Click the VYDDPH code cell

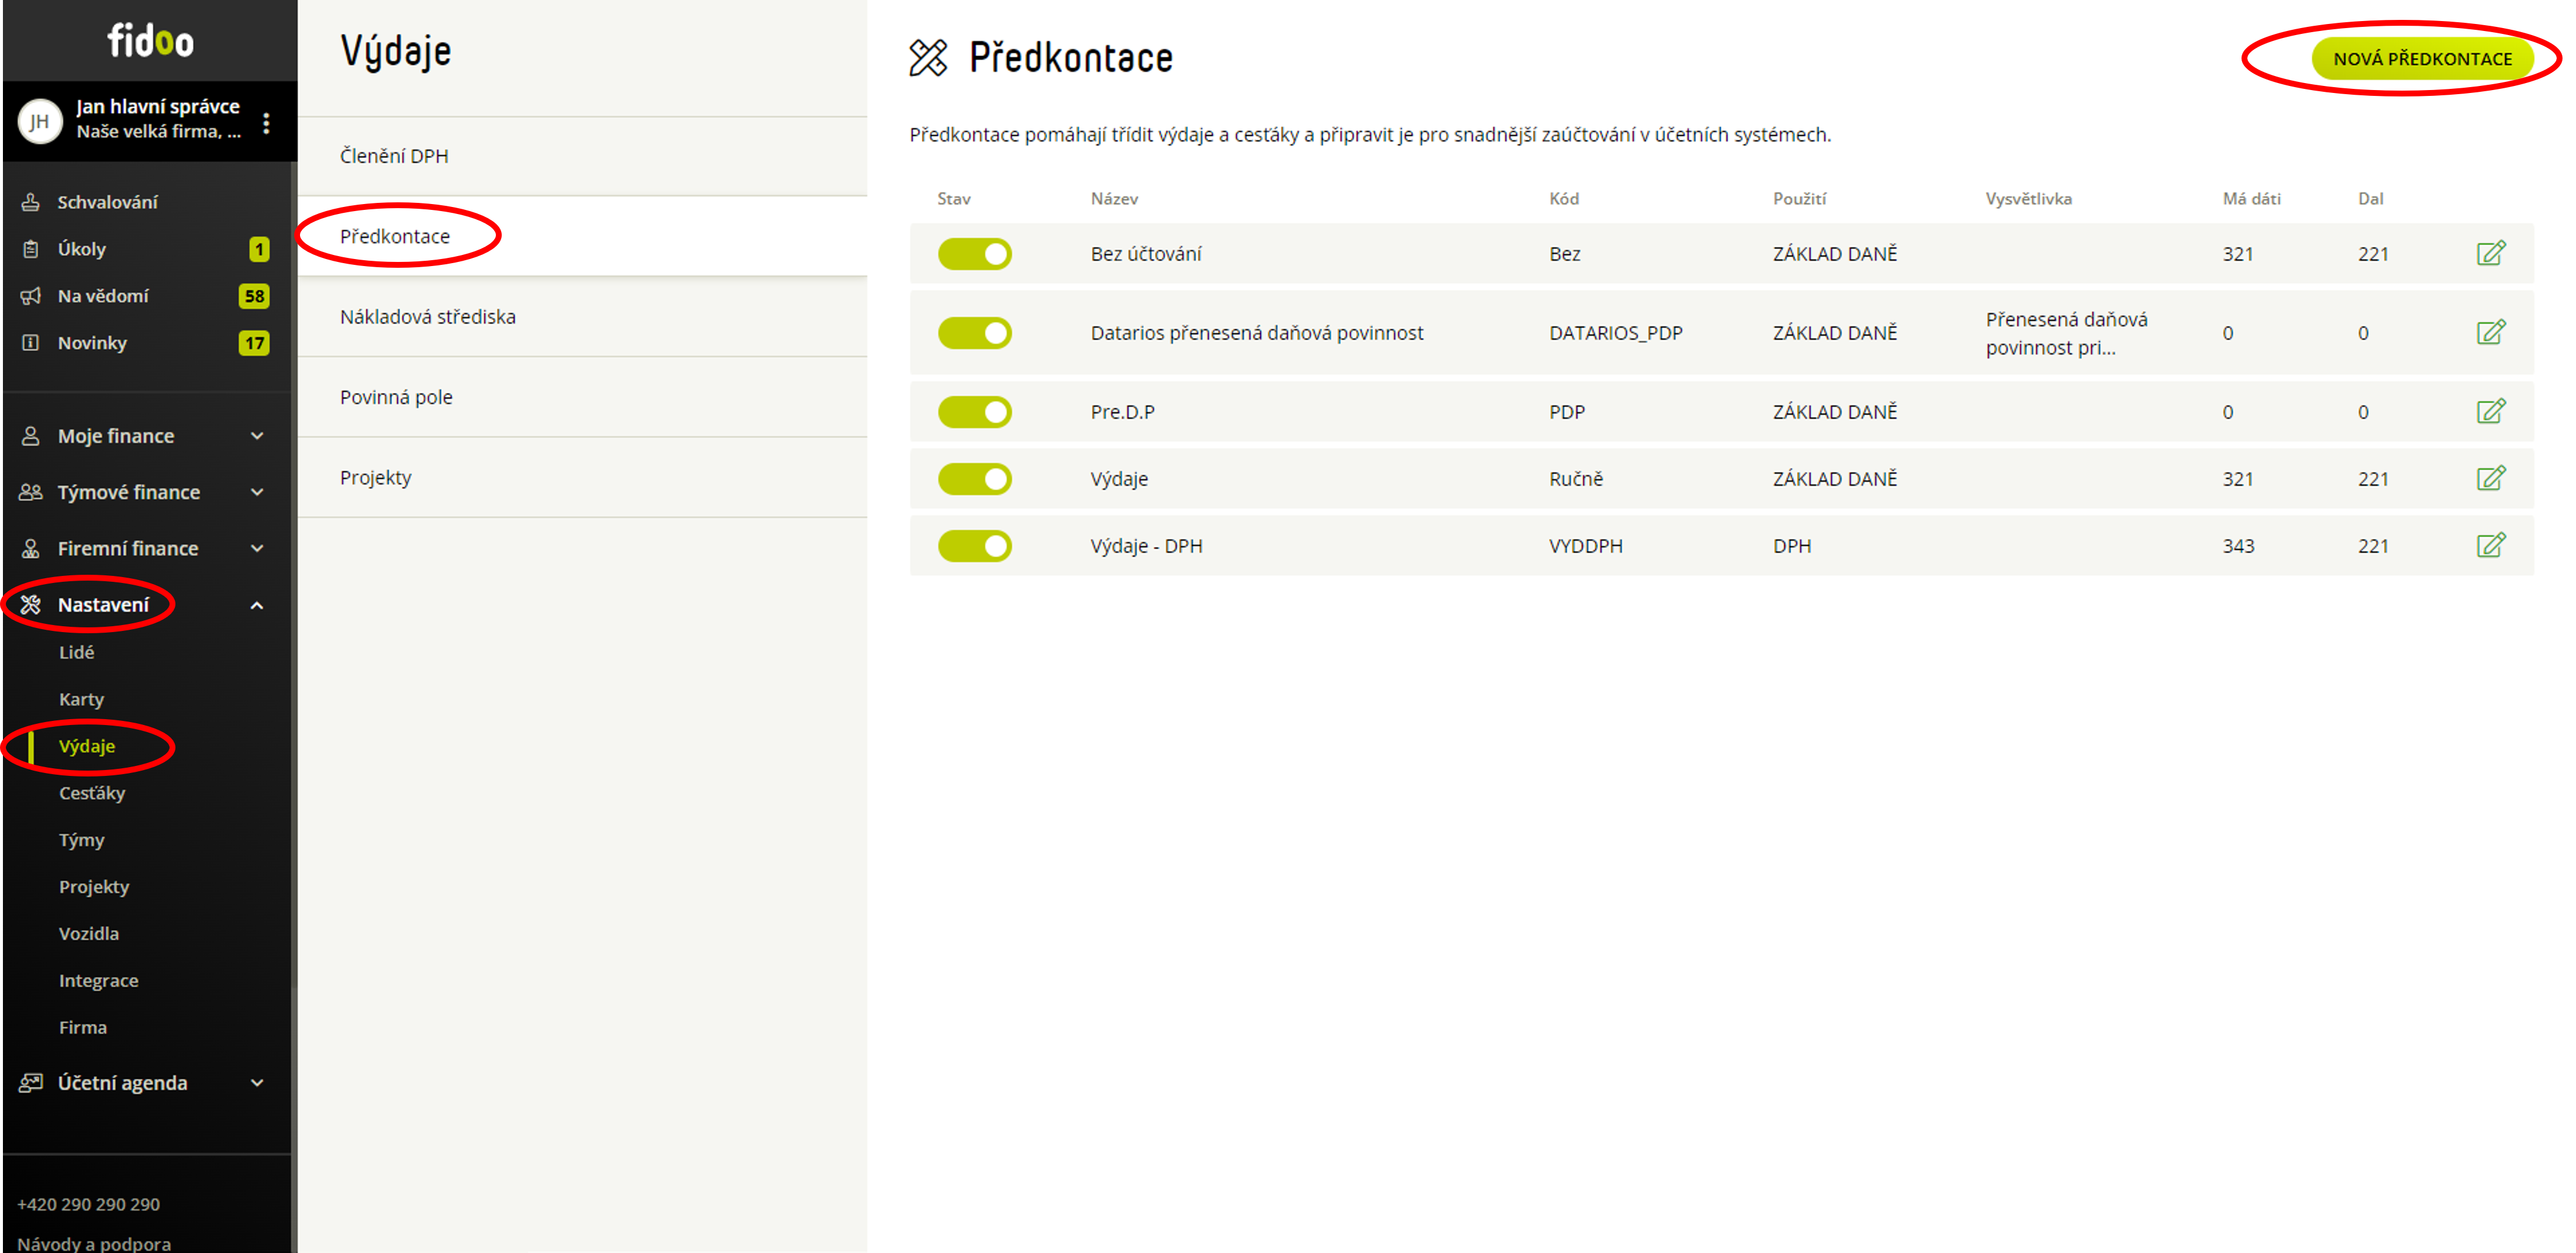[x=1585, y=546]
